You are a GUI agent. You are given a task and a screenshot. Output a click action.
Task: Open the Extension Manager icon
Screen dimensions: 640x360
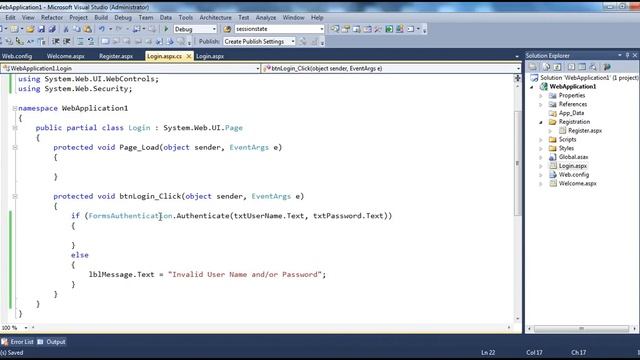coord(400,29)
